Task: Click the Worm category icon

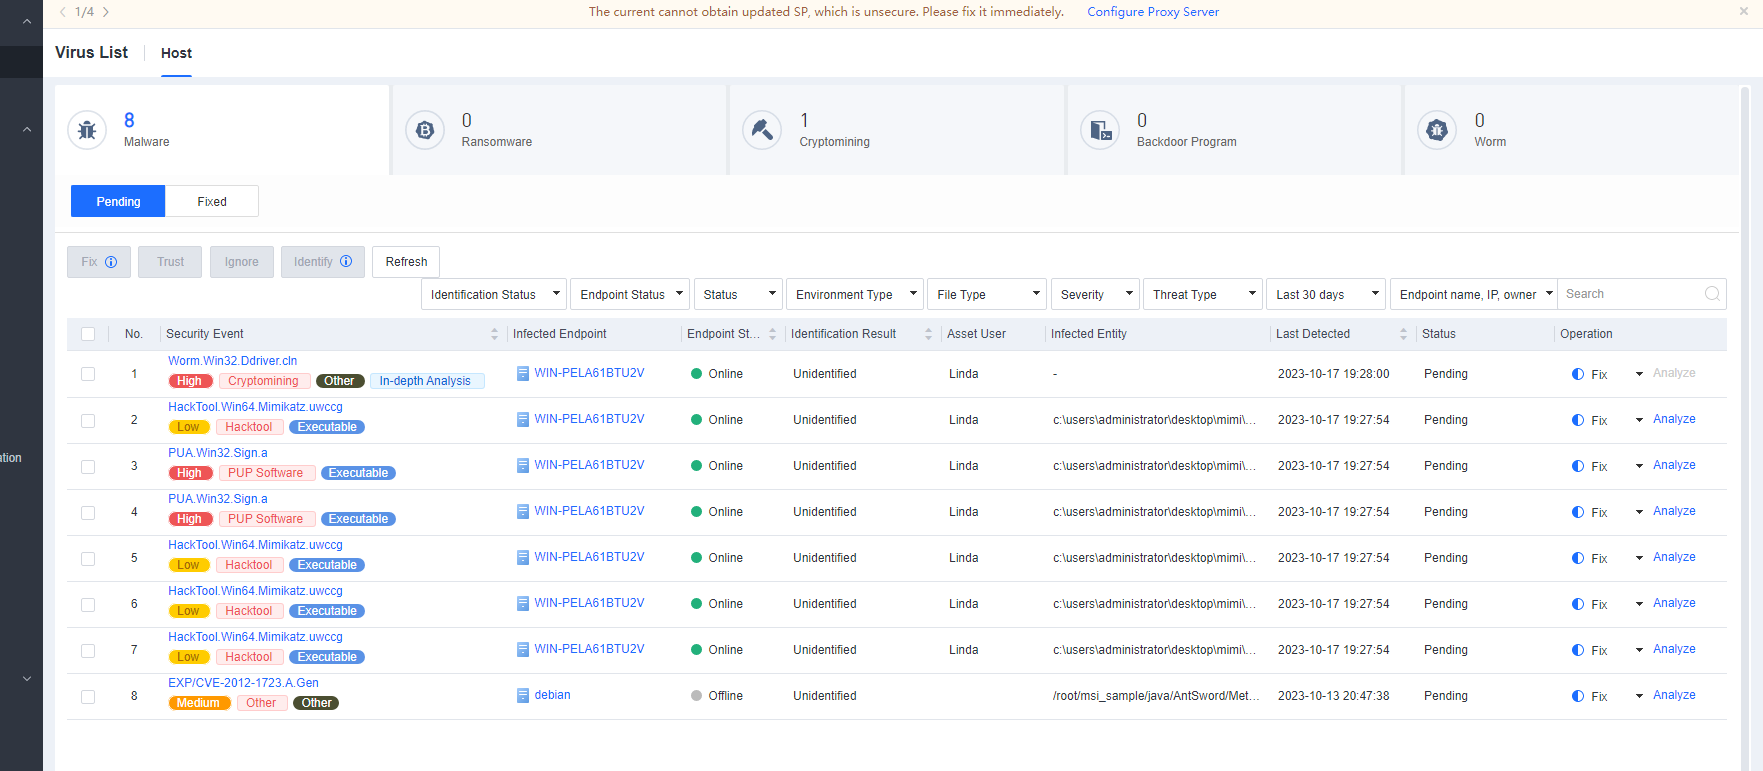Action: (x=1437, y=130)
